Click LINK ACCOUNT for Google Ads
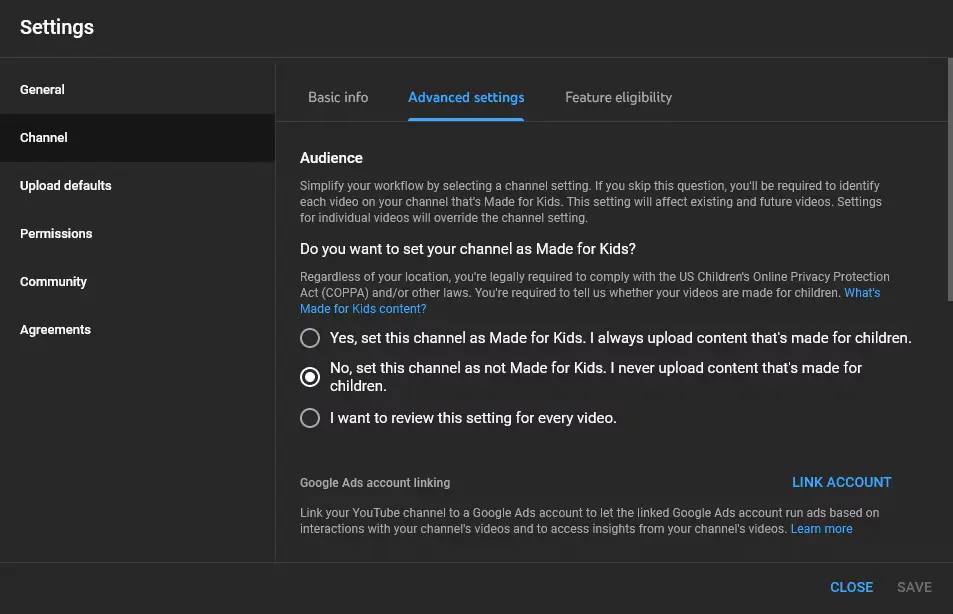The height and width of the screenshot is (614, 953). point(841,482)
